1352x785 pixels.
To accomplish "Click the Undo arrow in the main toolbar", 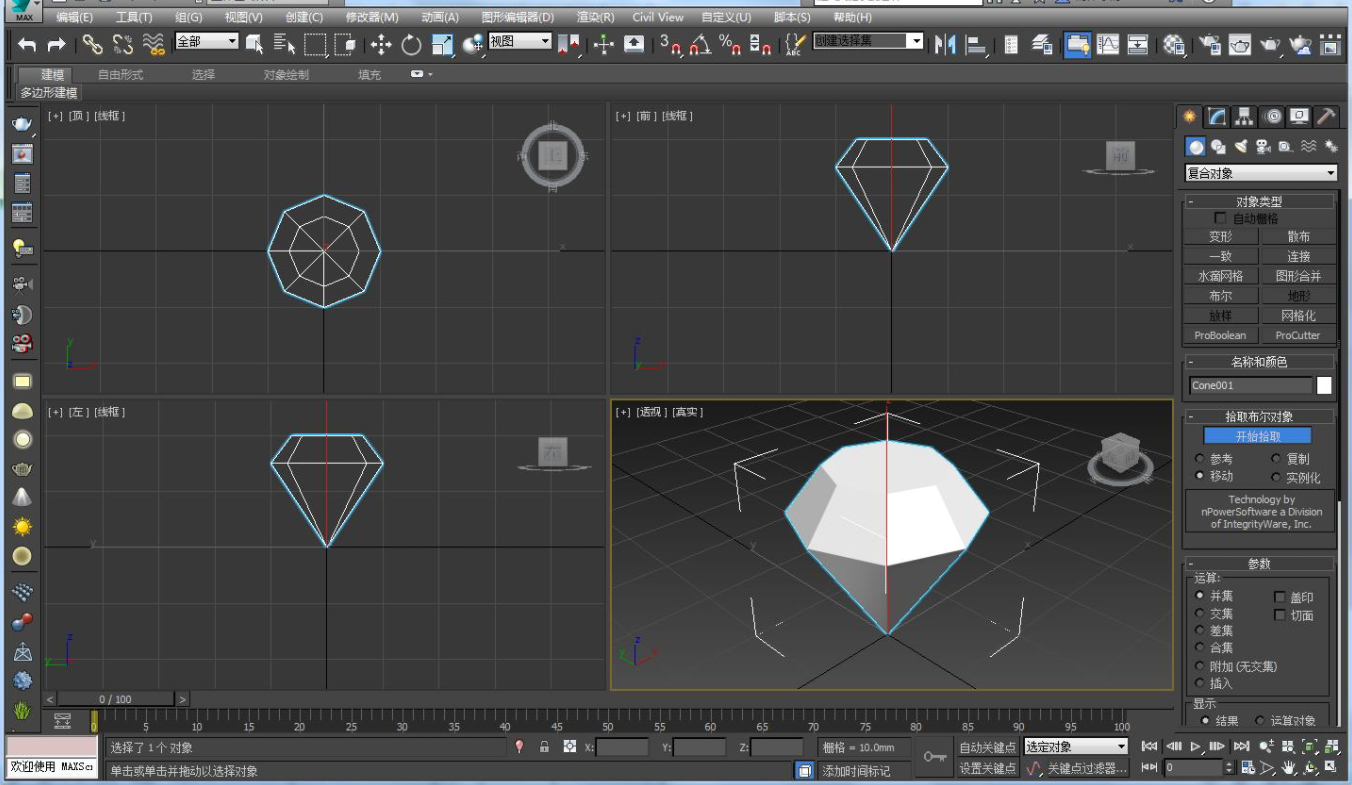I will [x=27, y=44].
